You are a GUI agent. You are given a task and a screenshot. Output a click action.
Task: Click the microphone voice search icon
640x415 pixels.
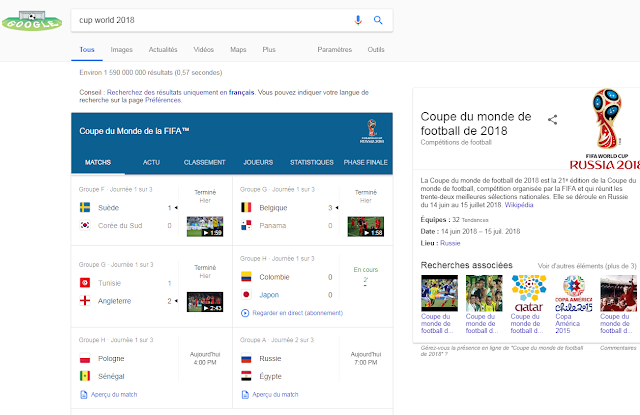[358, 20]
